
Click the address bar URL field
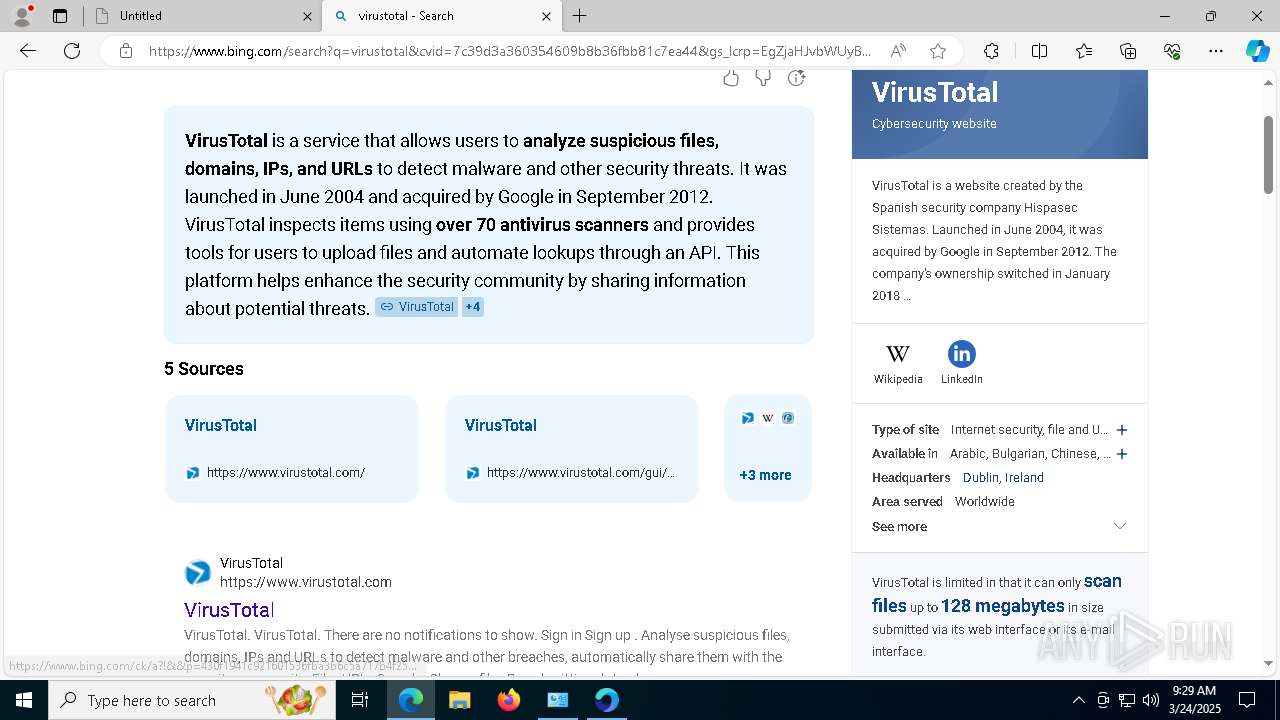point(510,51)
